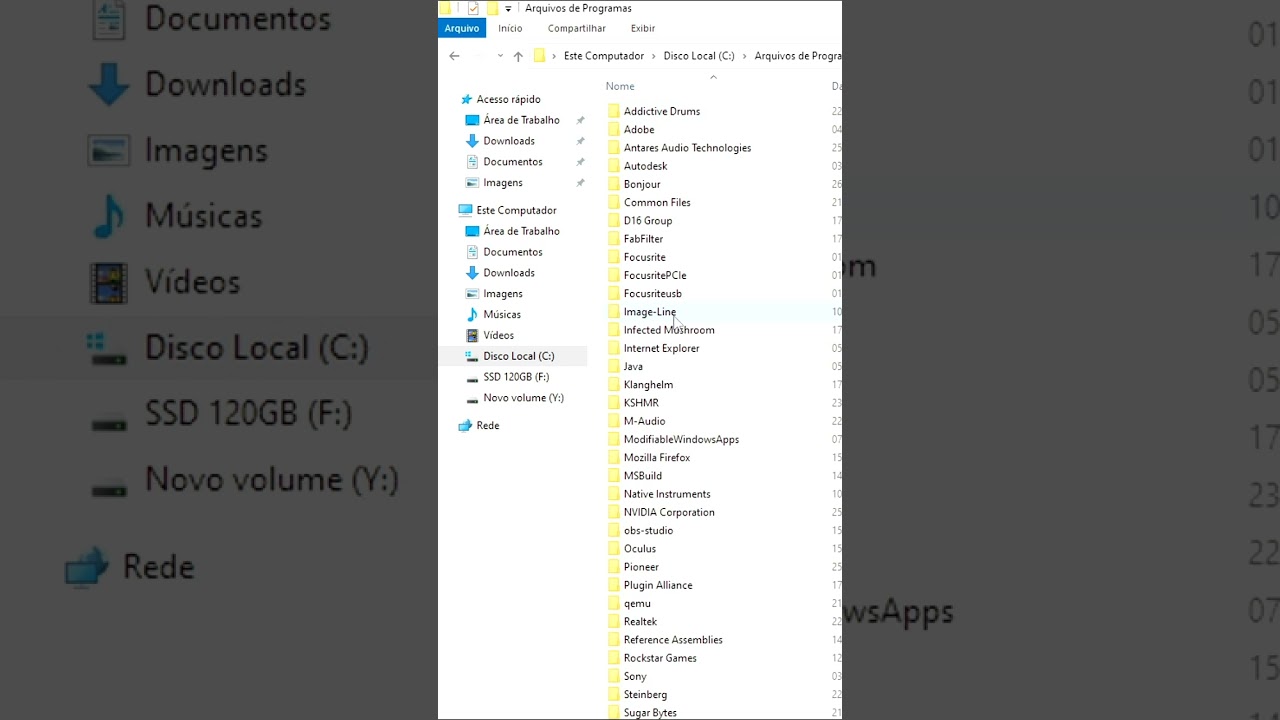The width and height of the screenshot is (1280, 720).
Task: Click the Focusriteusb folder icon
Action: (x=614, y=293)
